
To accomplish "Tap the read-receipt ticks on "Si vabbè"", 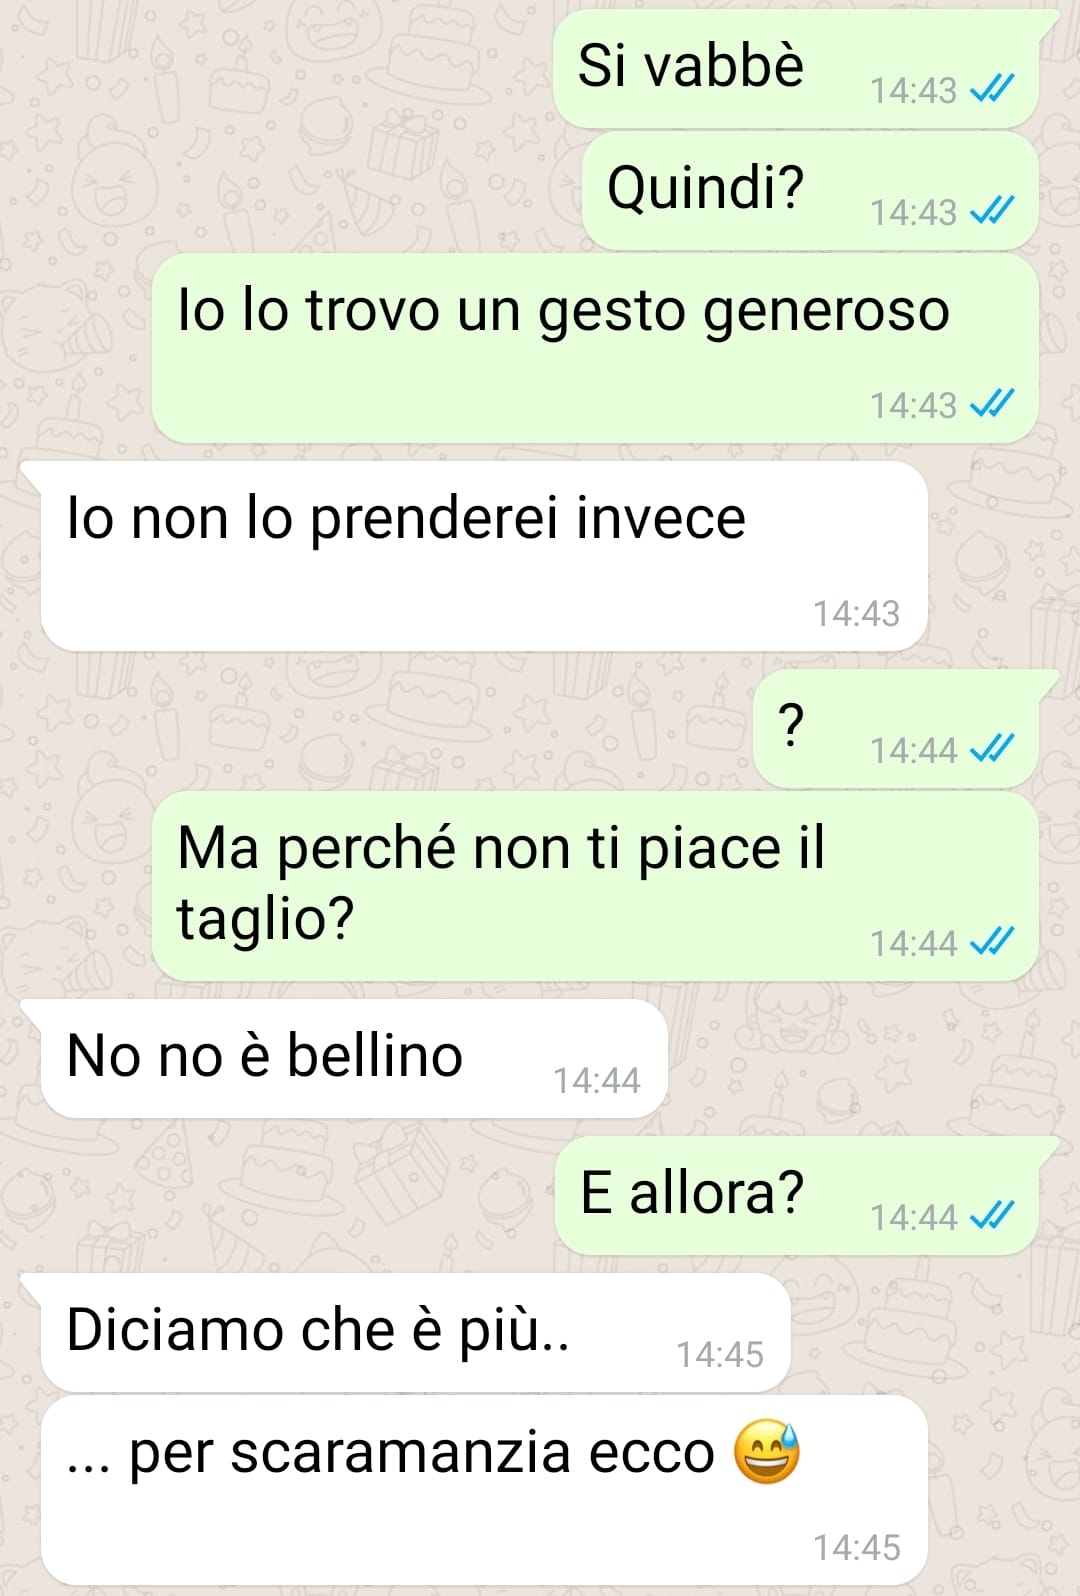I will click(x=992, y=90).
